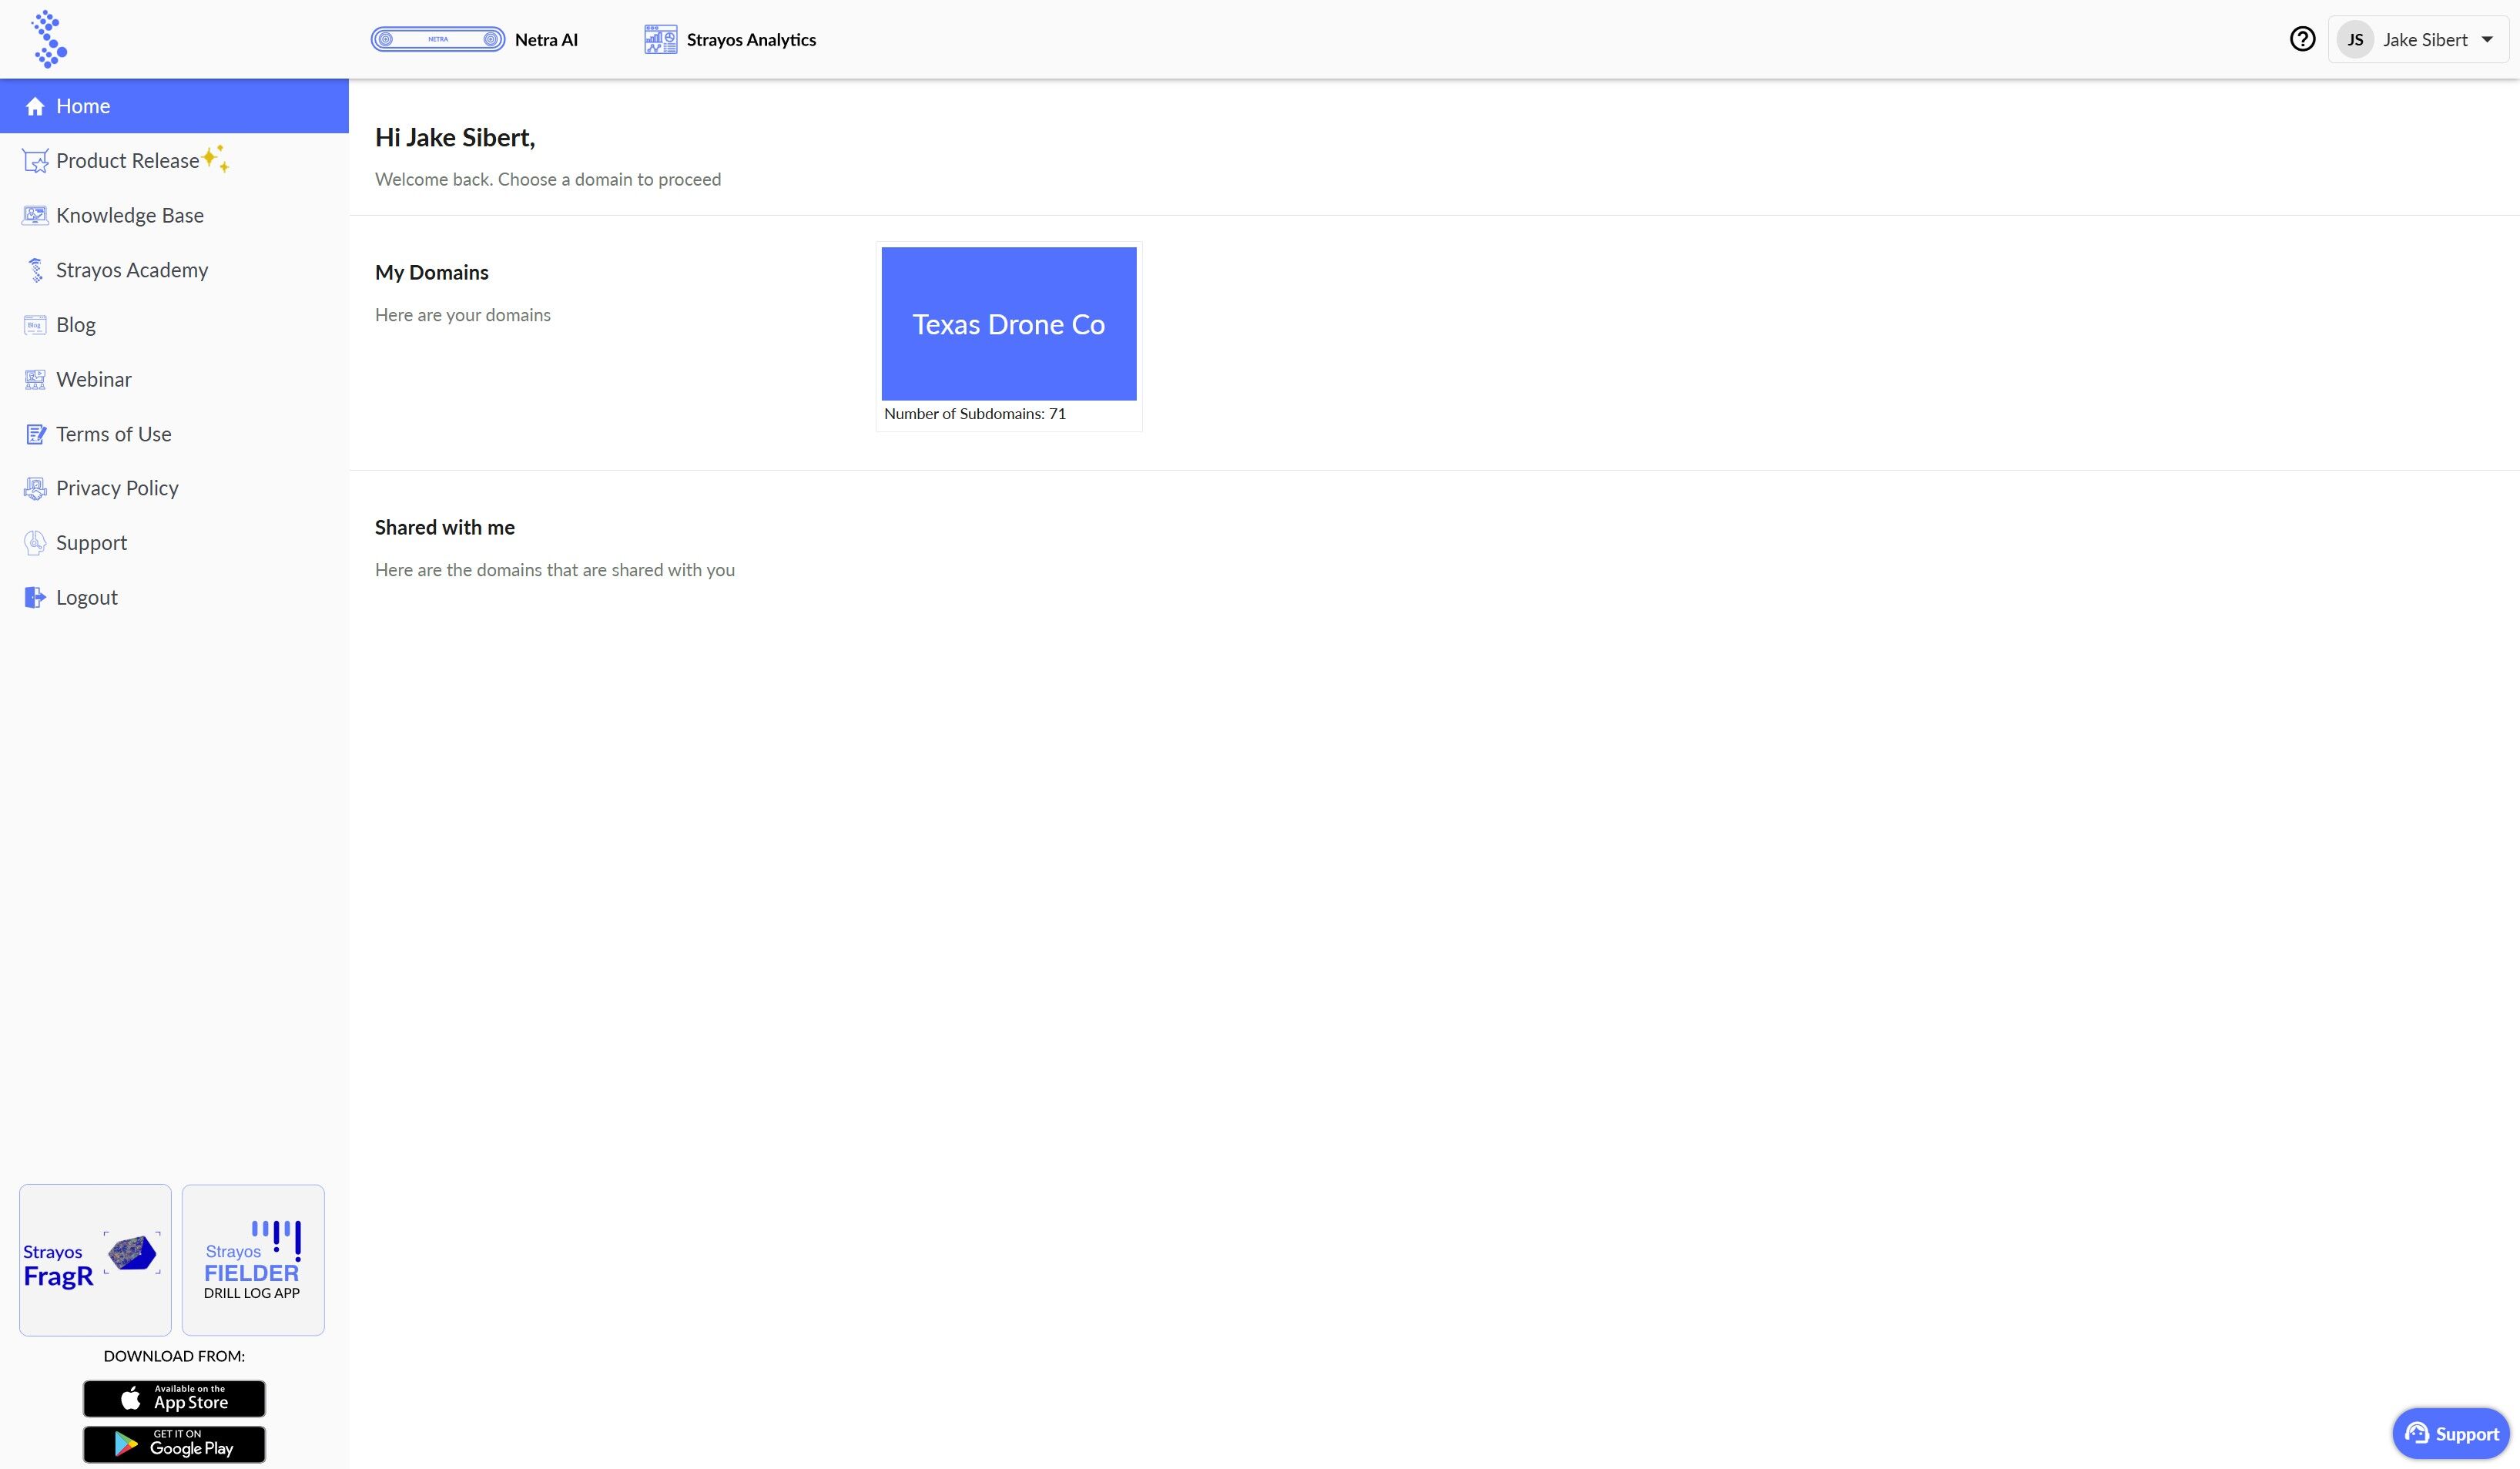
Task: Click the Strayos logo in top-left corner
Action: pos(48,39)
